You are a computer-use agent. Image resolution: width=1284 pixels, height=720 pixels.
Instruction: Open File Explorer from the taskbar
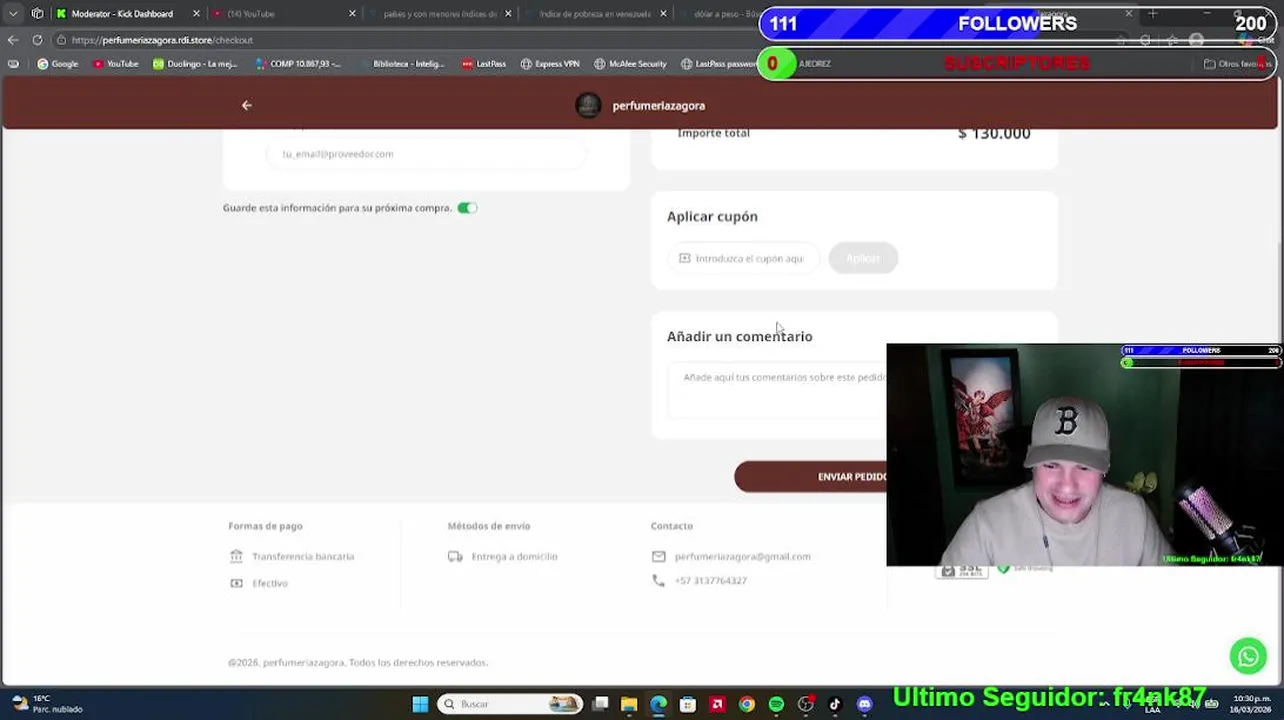point(629,704)
